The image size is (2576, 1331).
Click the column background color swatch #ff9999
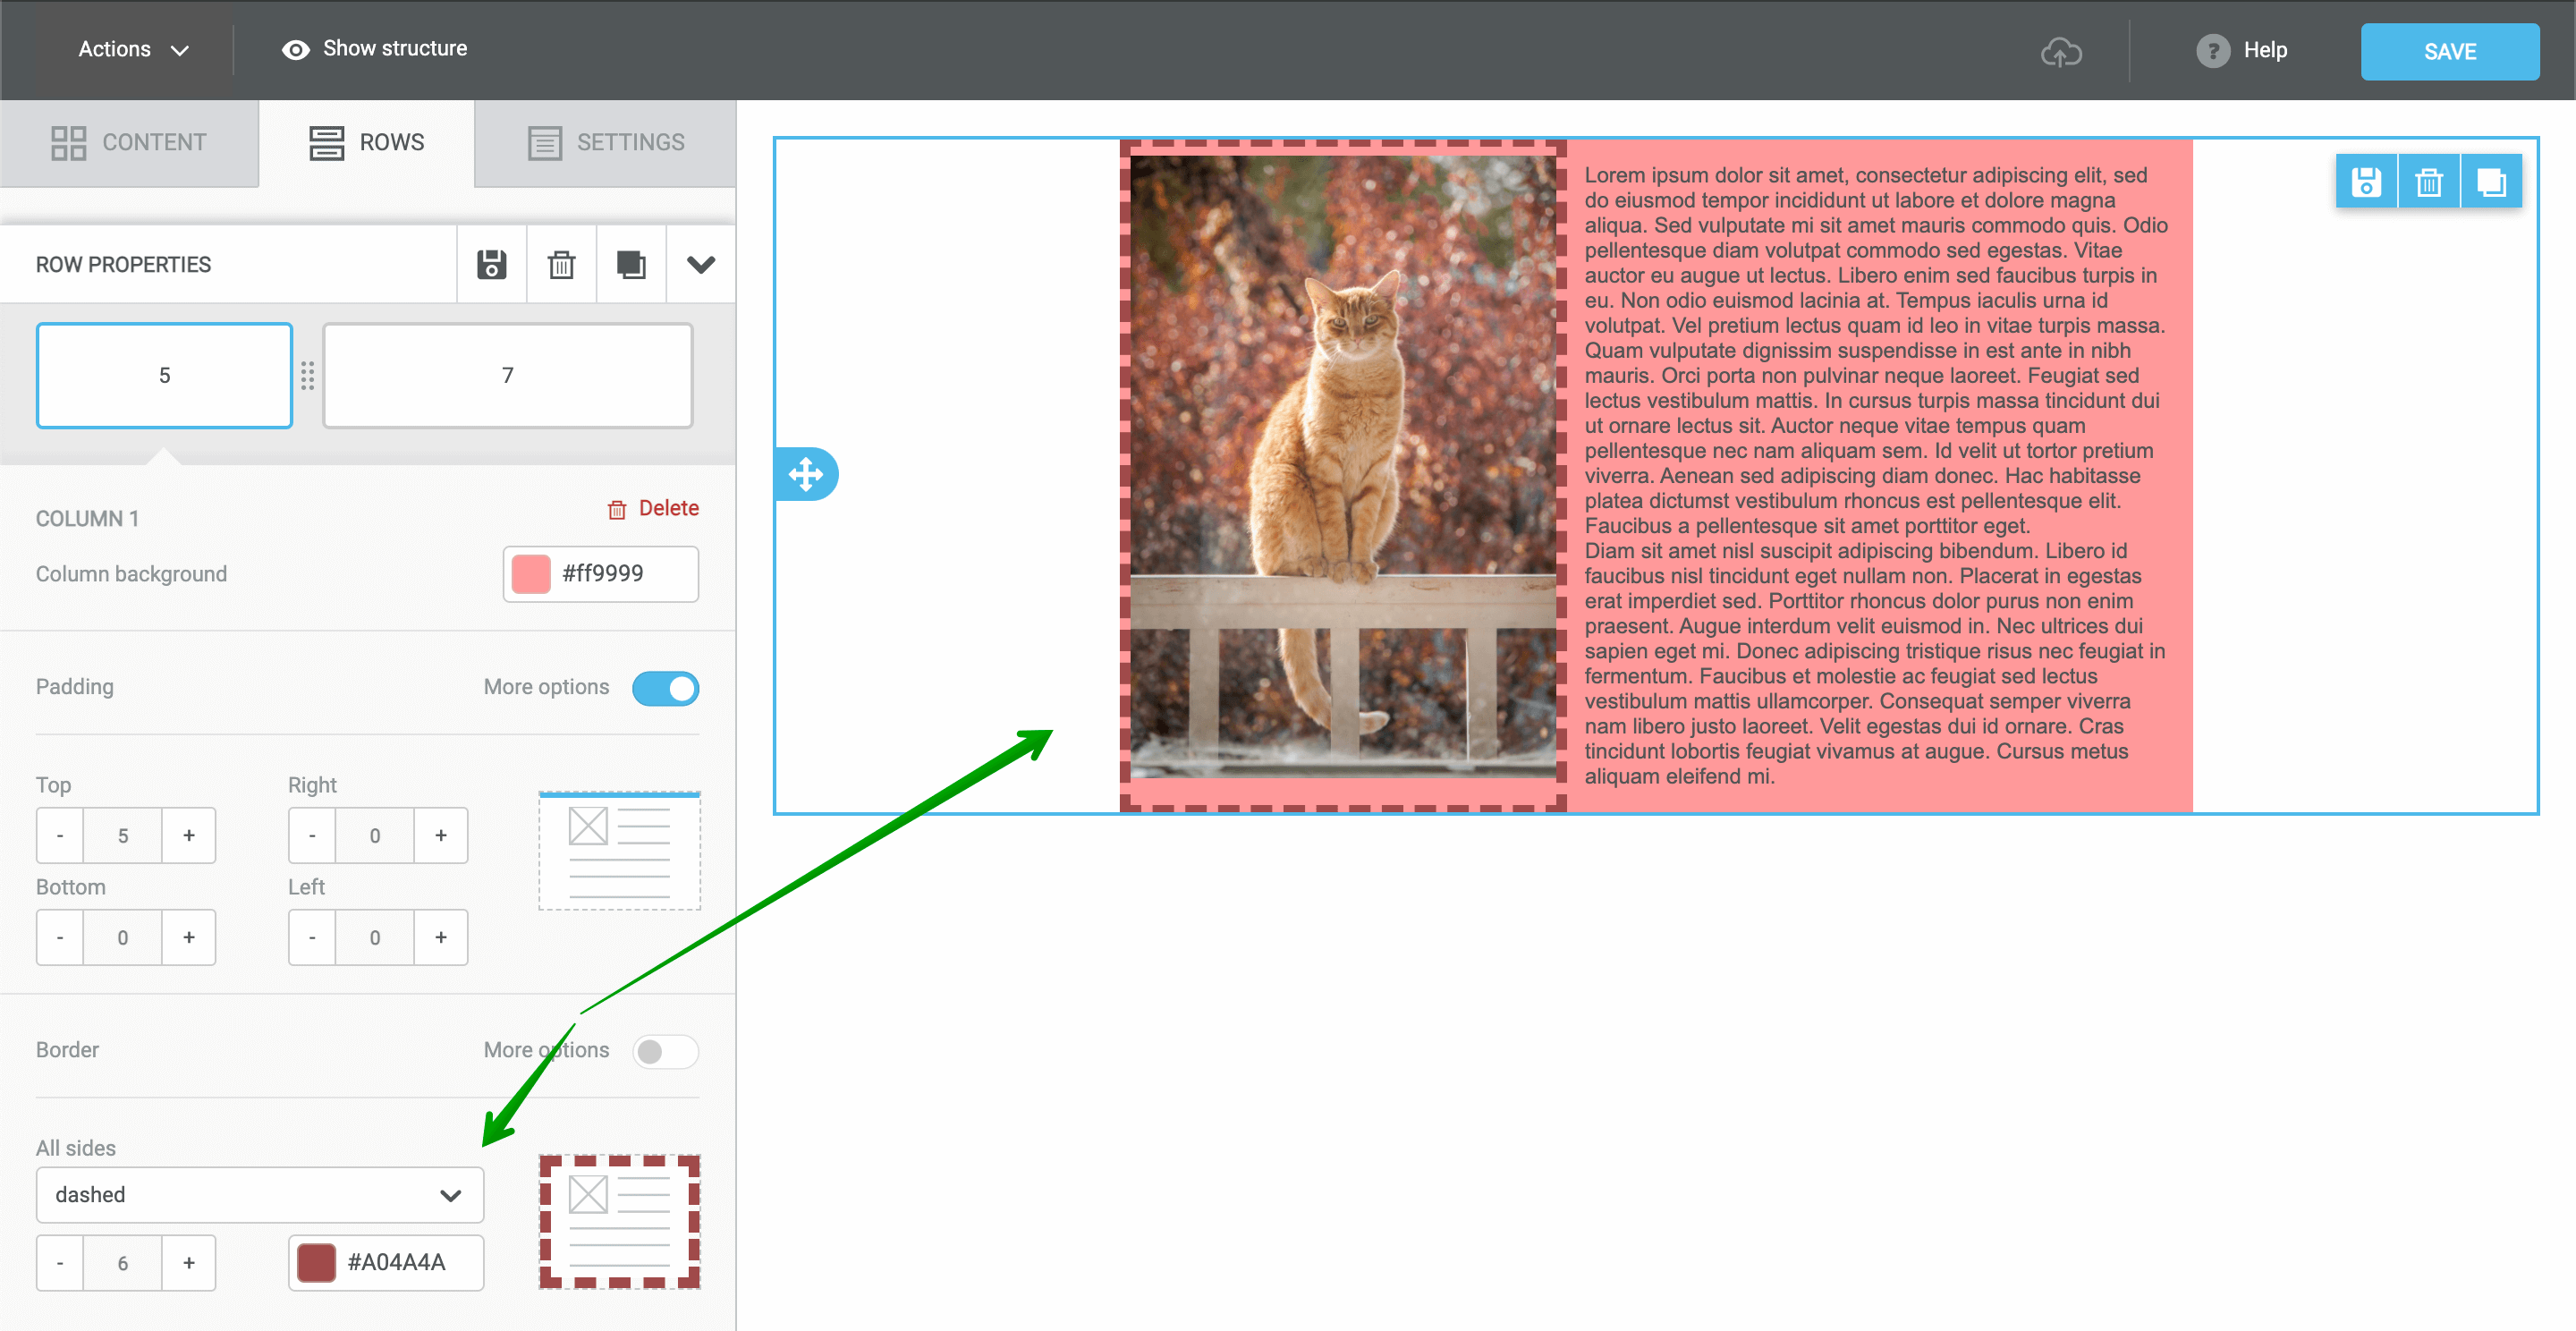click(526, 574)
